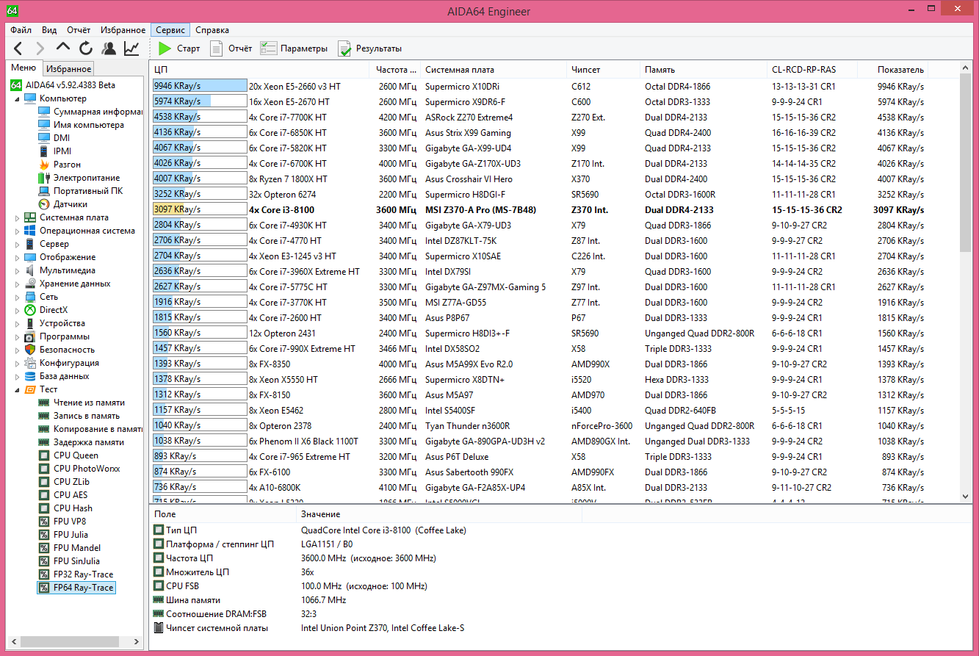The image size is (979, 656).
Task: Switch to the Избранное tab
Action: coord(69,69)
